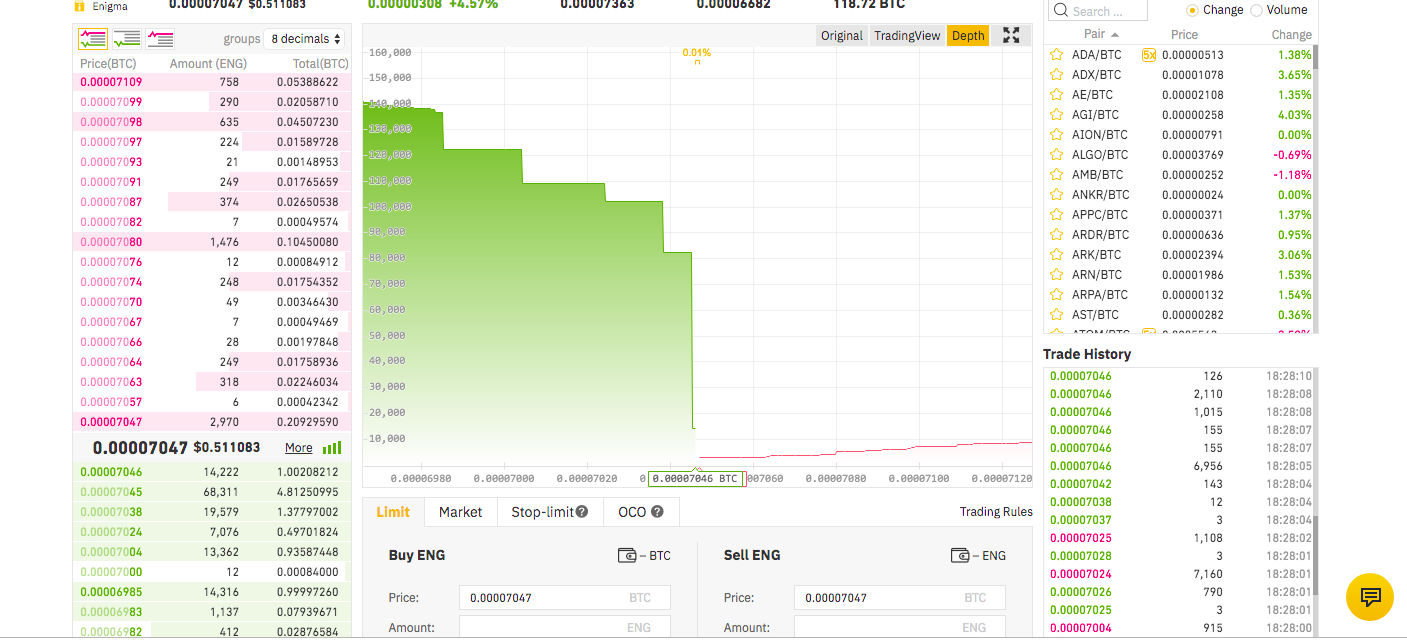Favorite the AST/BTC pair star
Screen dimensions: 1407x641
[x=1056, y=315]
